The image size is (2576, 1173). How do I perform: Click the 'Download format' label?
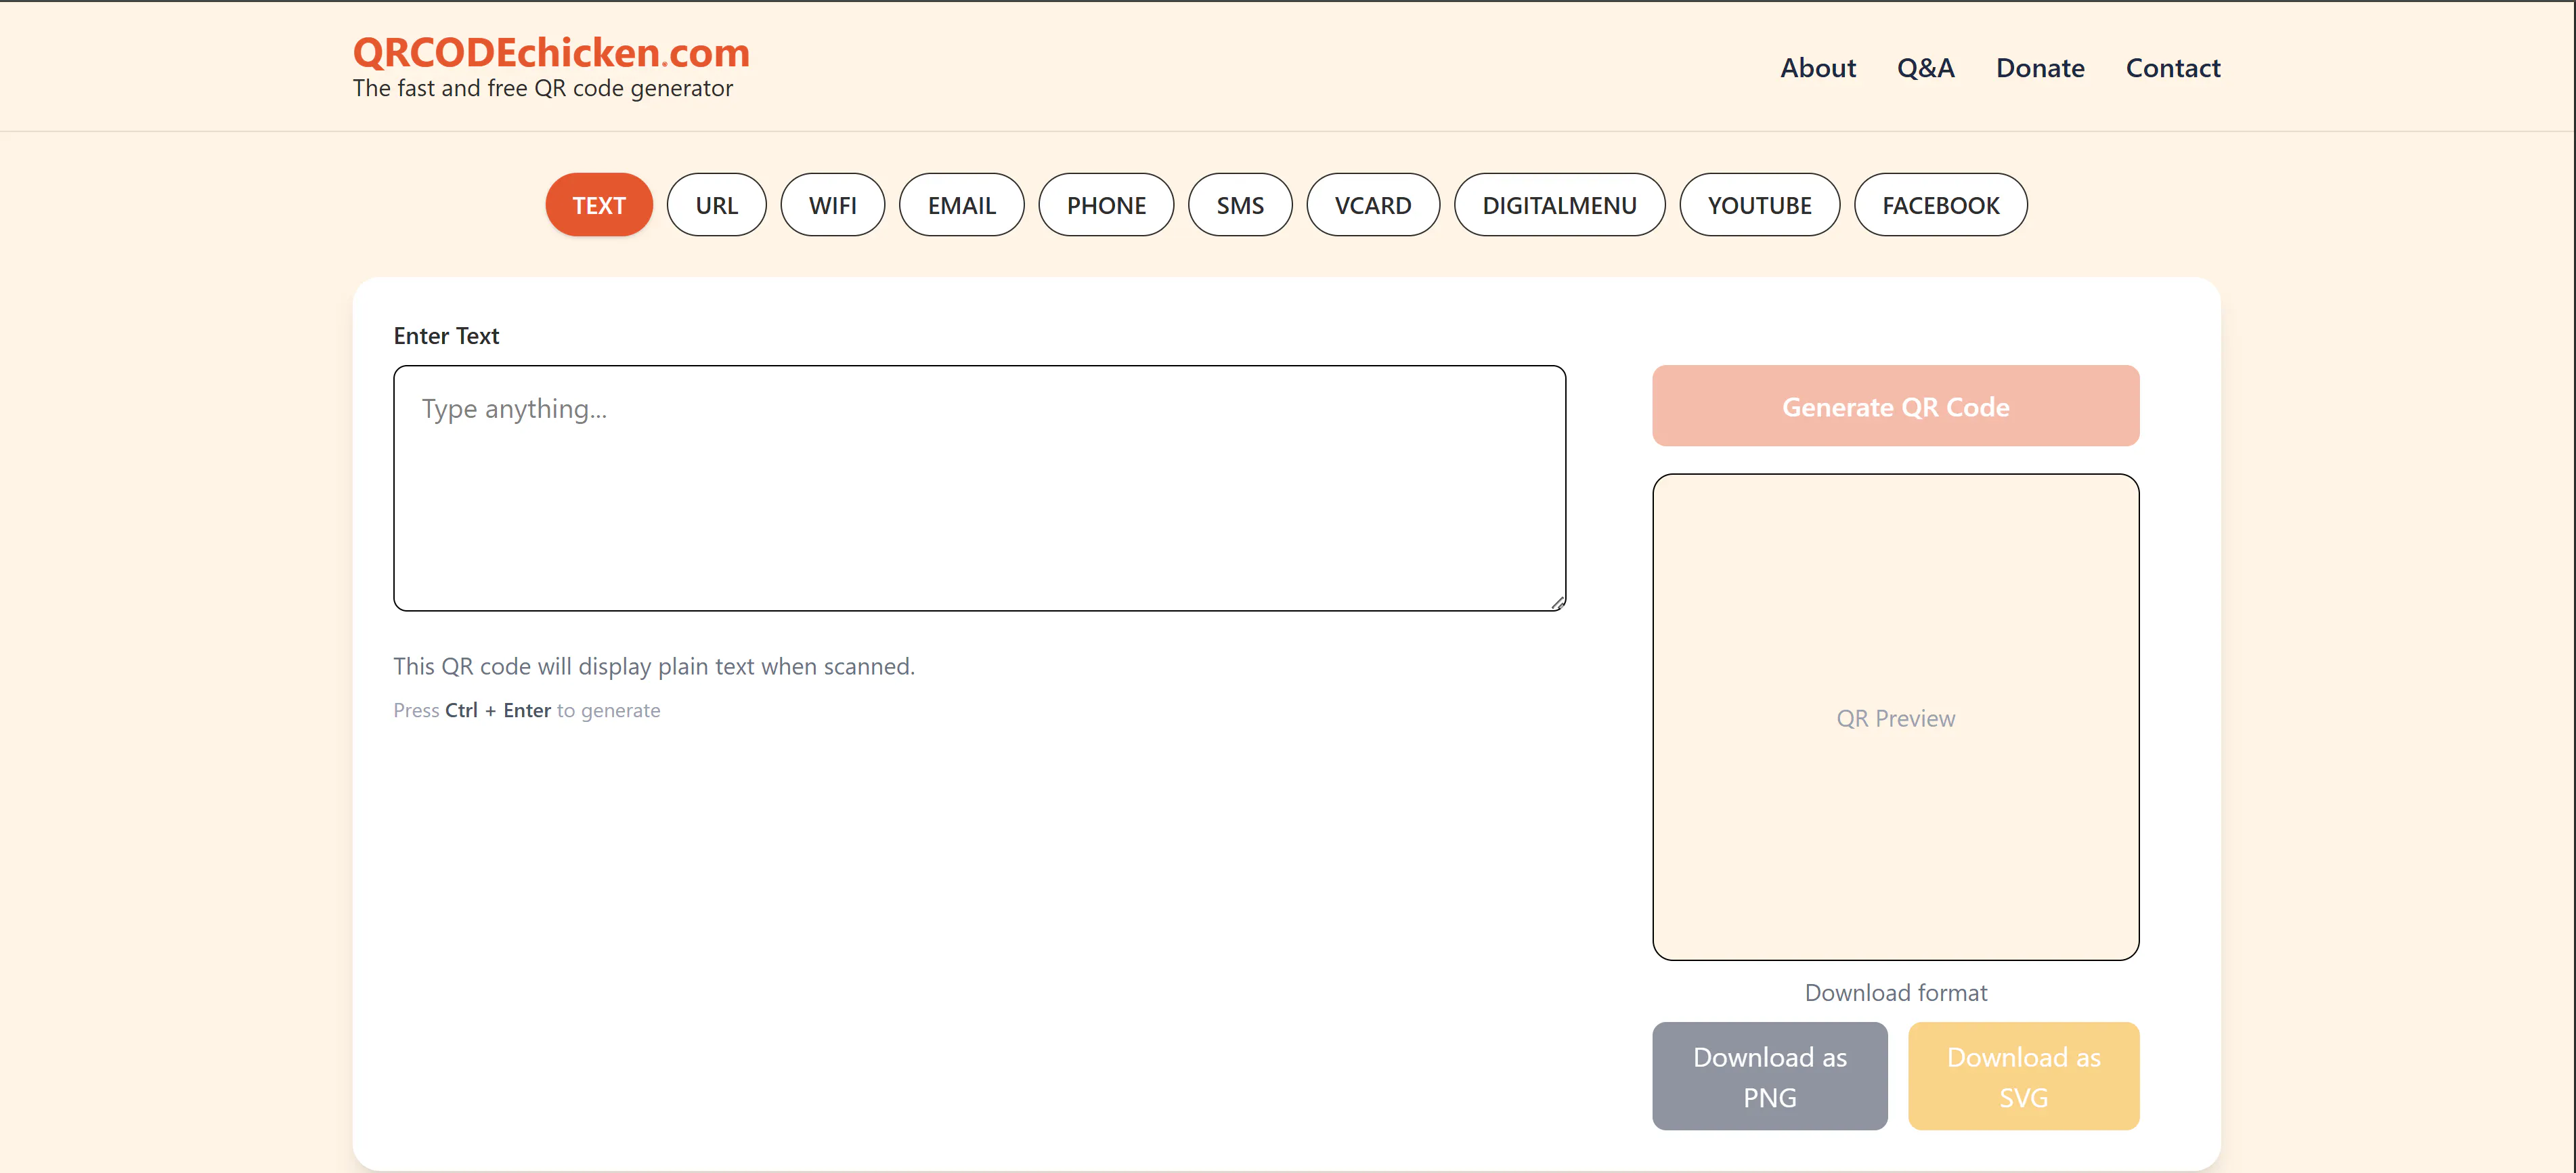1895,993
